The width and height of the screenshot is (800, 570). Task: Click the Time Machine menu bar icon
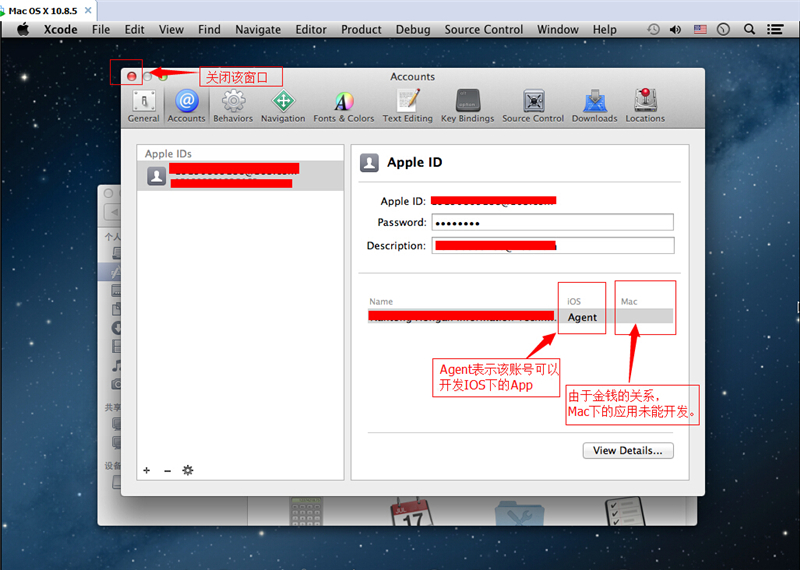coord(654,30)
